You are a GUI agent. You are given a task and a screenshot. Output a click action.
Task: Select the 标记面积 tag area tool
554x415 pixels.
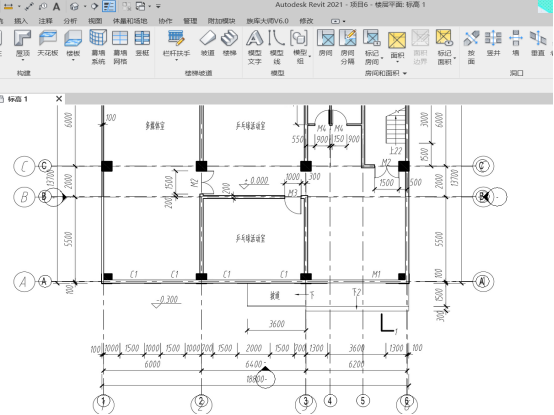click(444, 47)
